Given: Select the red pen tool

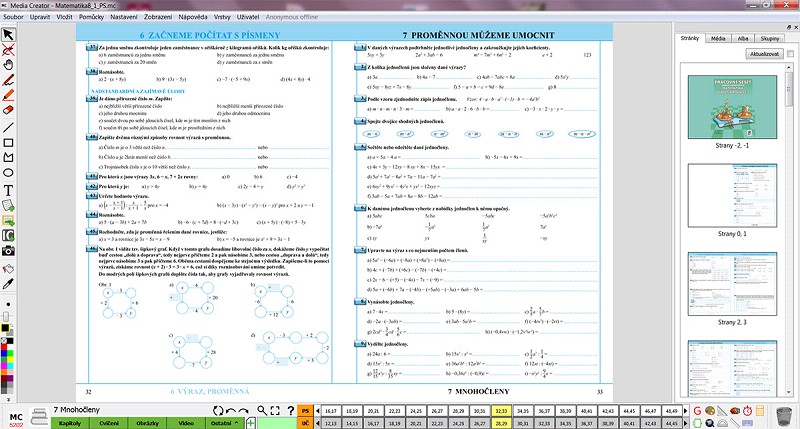Looking at the screenshot, I should point(8,80).
